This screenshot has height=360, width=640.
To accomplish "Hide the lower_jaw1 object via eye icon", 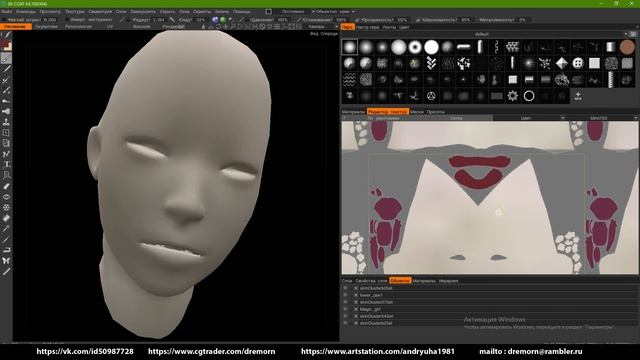I will (346, 295).
